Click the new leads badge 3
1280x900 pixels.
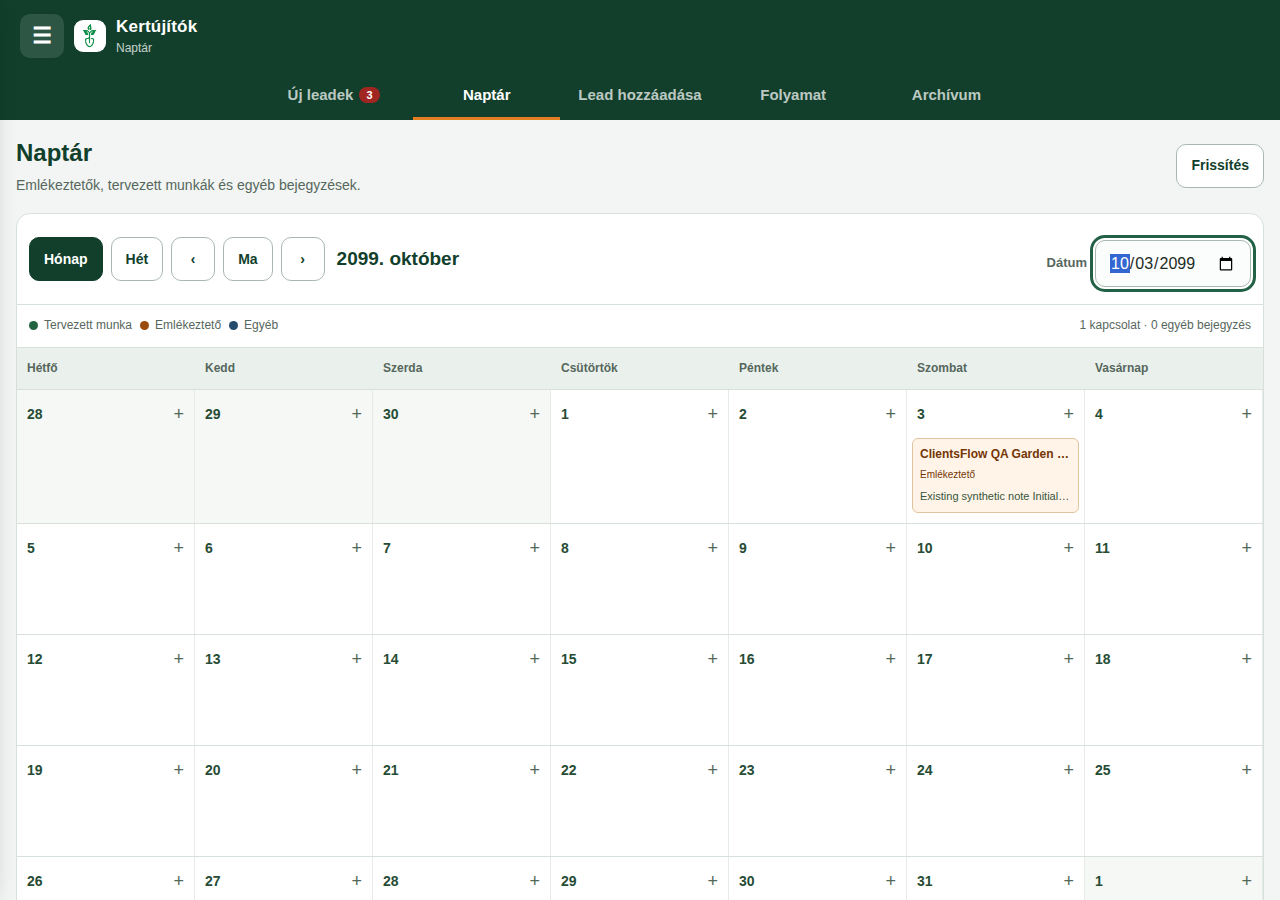(369, 95)
